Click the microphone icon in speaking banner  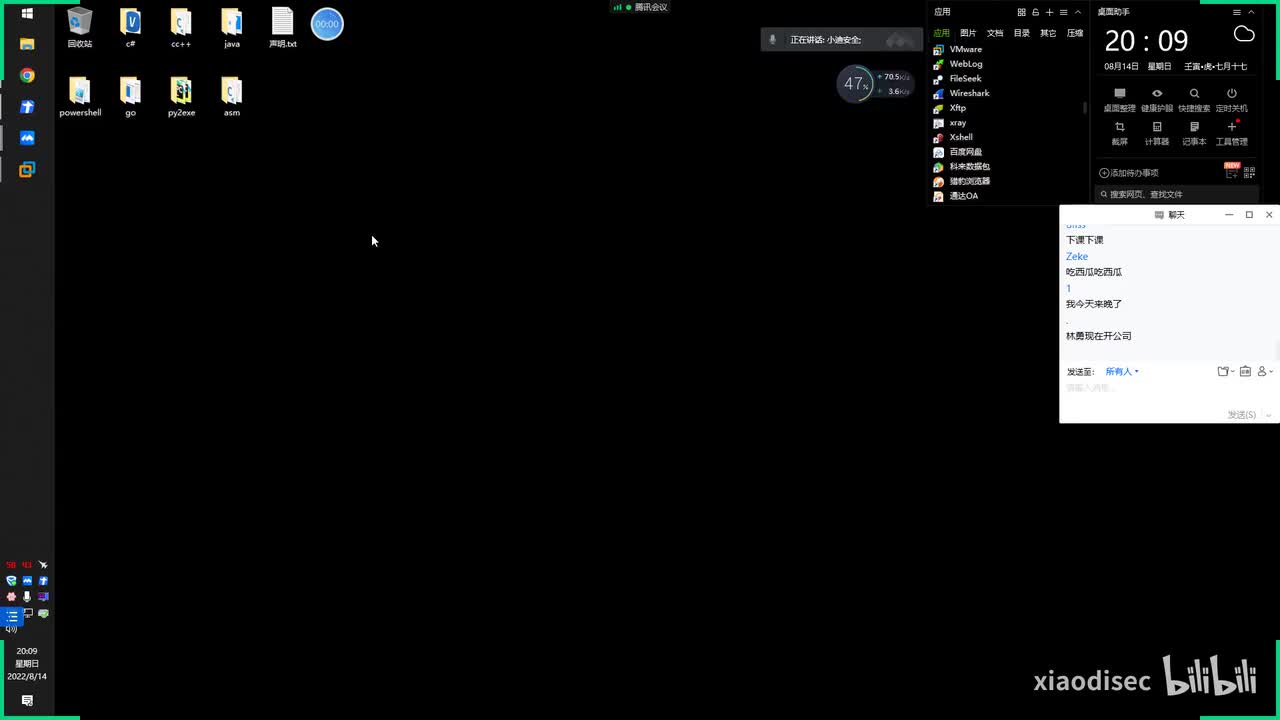(x=772, y=40)
